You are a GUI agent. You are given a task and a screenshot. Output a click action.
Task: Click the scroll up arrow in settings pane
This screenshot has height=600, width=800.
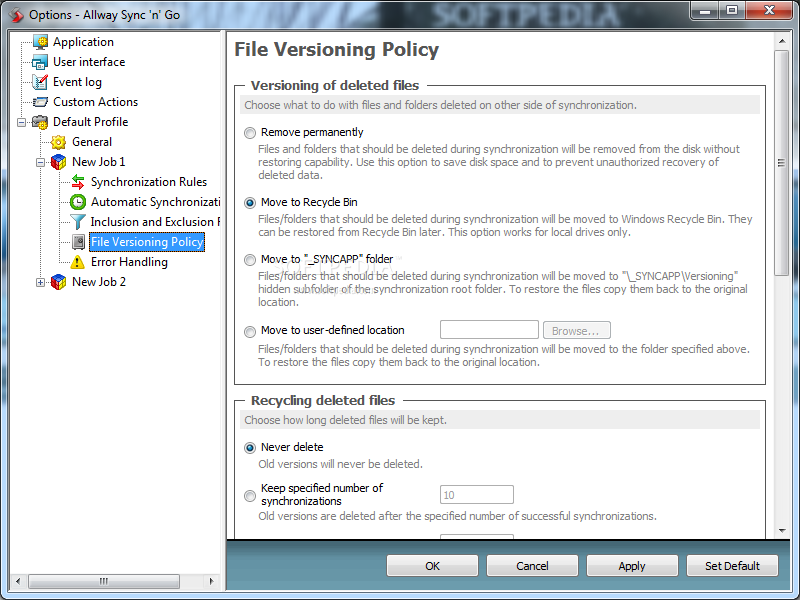781,41
